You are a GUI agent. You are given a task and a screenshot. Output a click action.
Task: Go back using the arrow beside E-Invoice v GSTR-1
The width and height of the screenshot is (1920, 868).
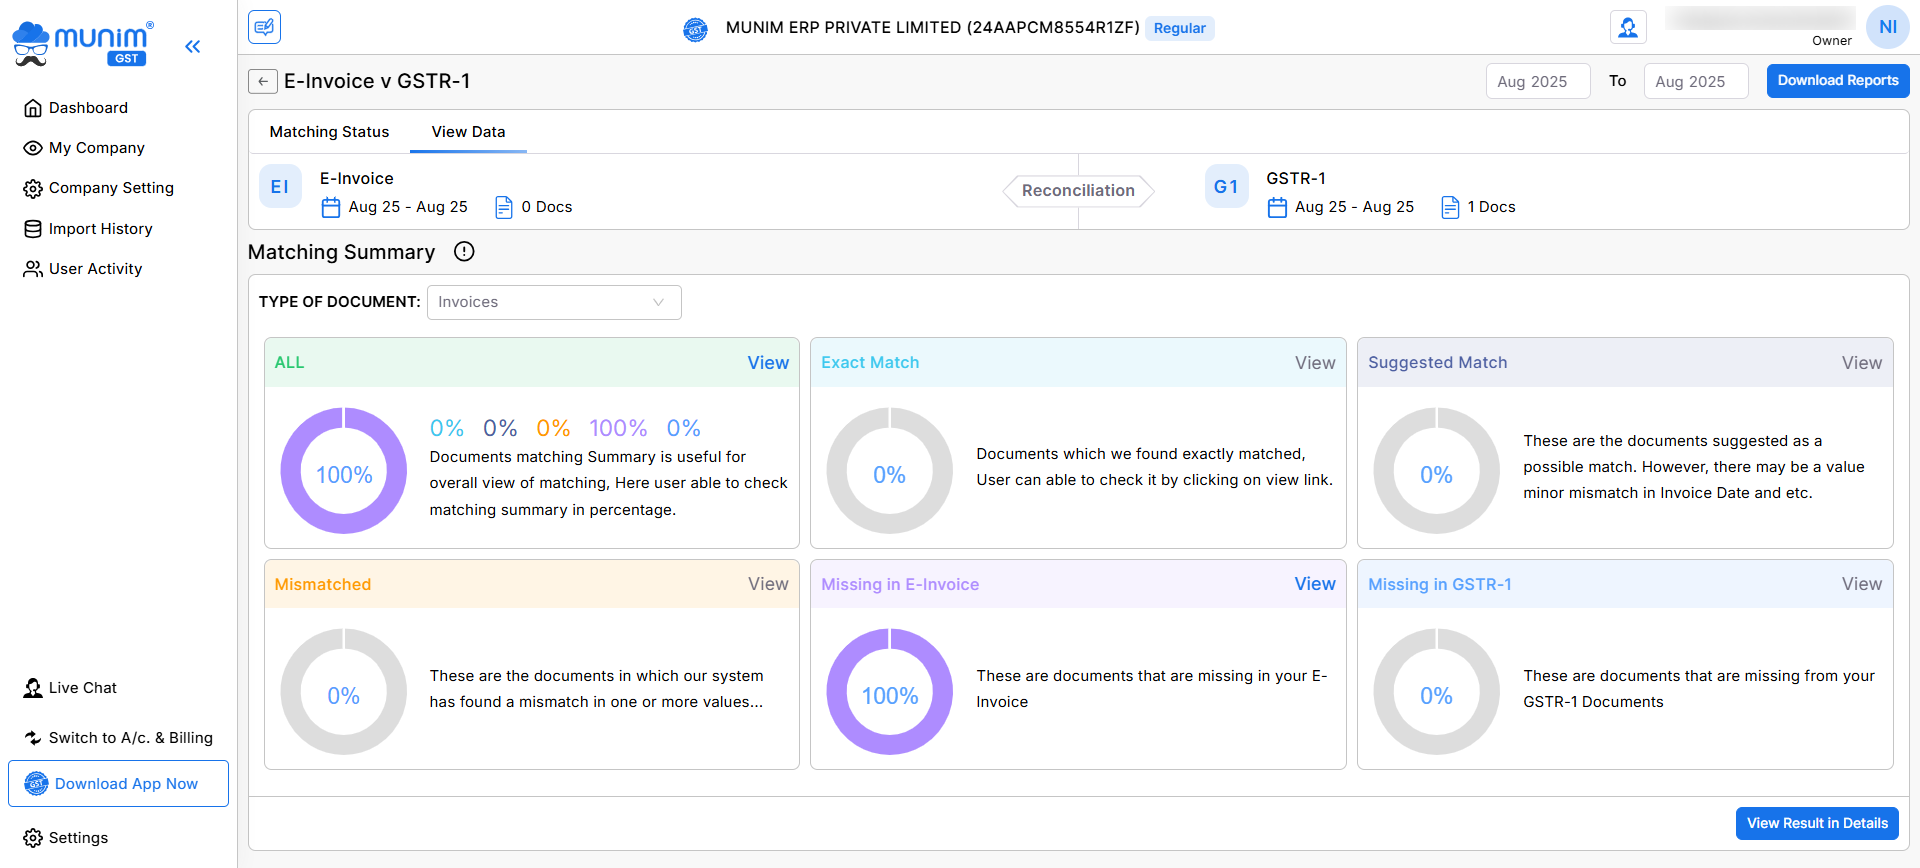[263, 81]
